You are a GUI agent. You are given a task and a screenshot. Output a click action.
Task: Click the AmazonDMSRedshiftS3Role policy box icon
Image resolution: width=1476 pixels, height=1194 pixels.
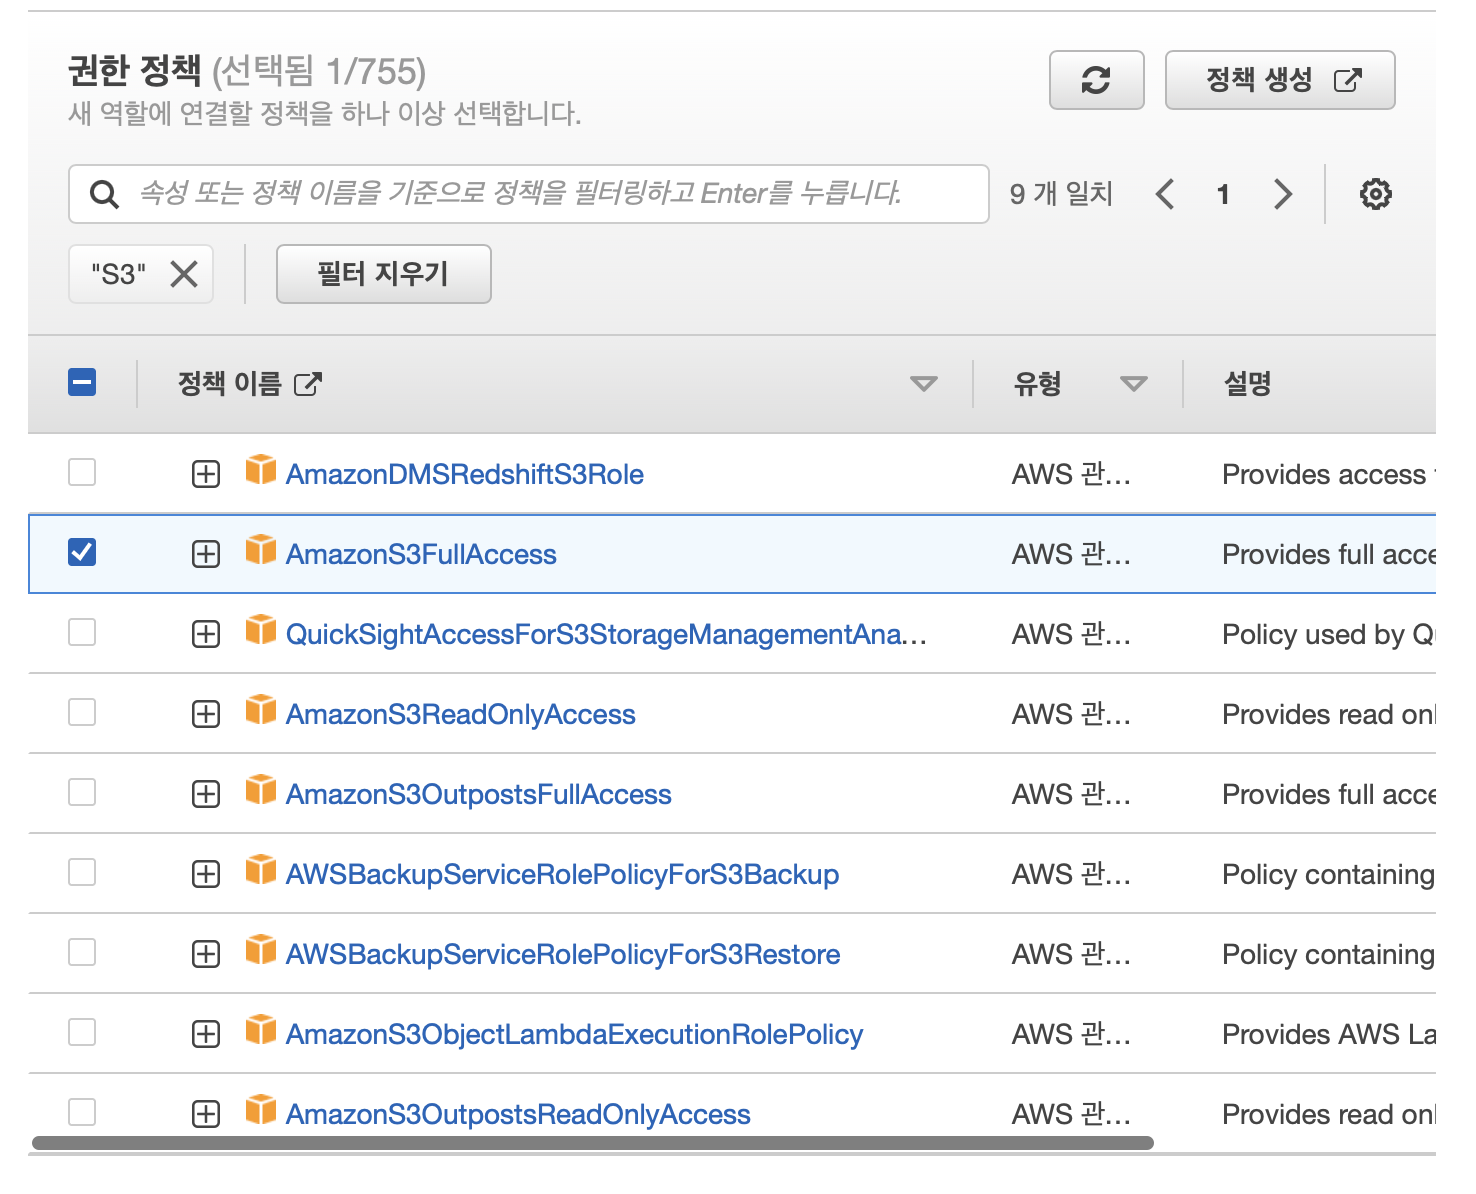[261, 469]
